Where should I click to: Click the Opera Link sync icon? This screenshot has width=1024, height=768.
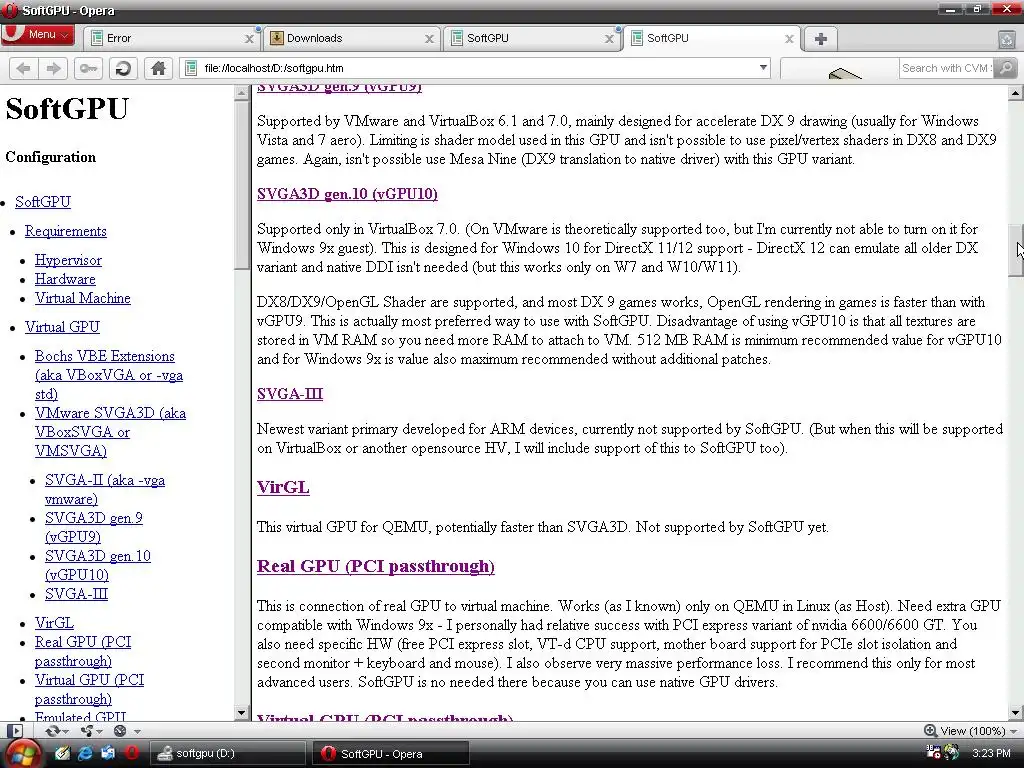pos(53,731)
